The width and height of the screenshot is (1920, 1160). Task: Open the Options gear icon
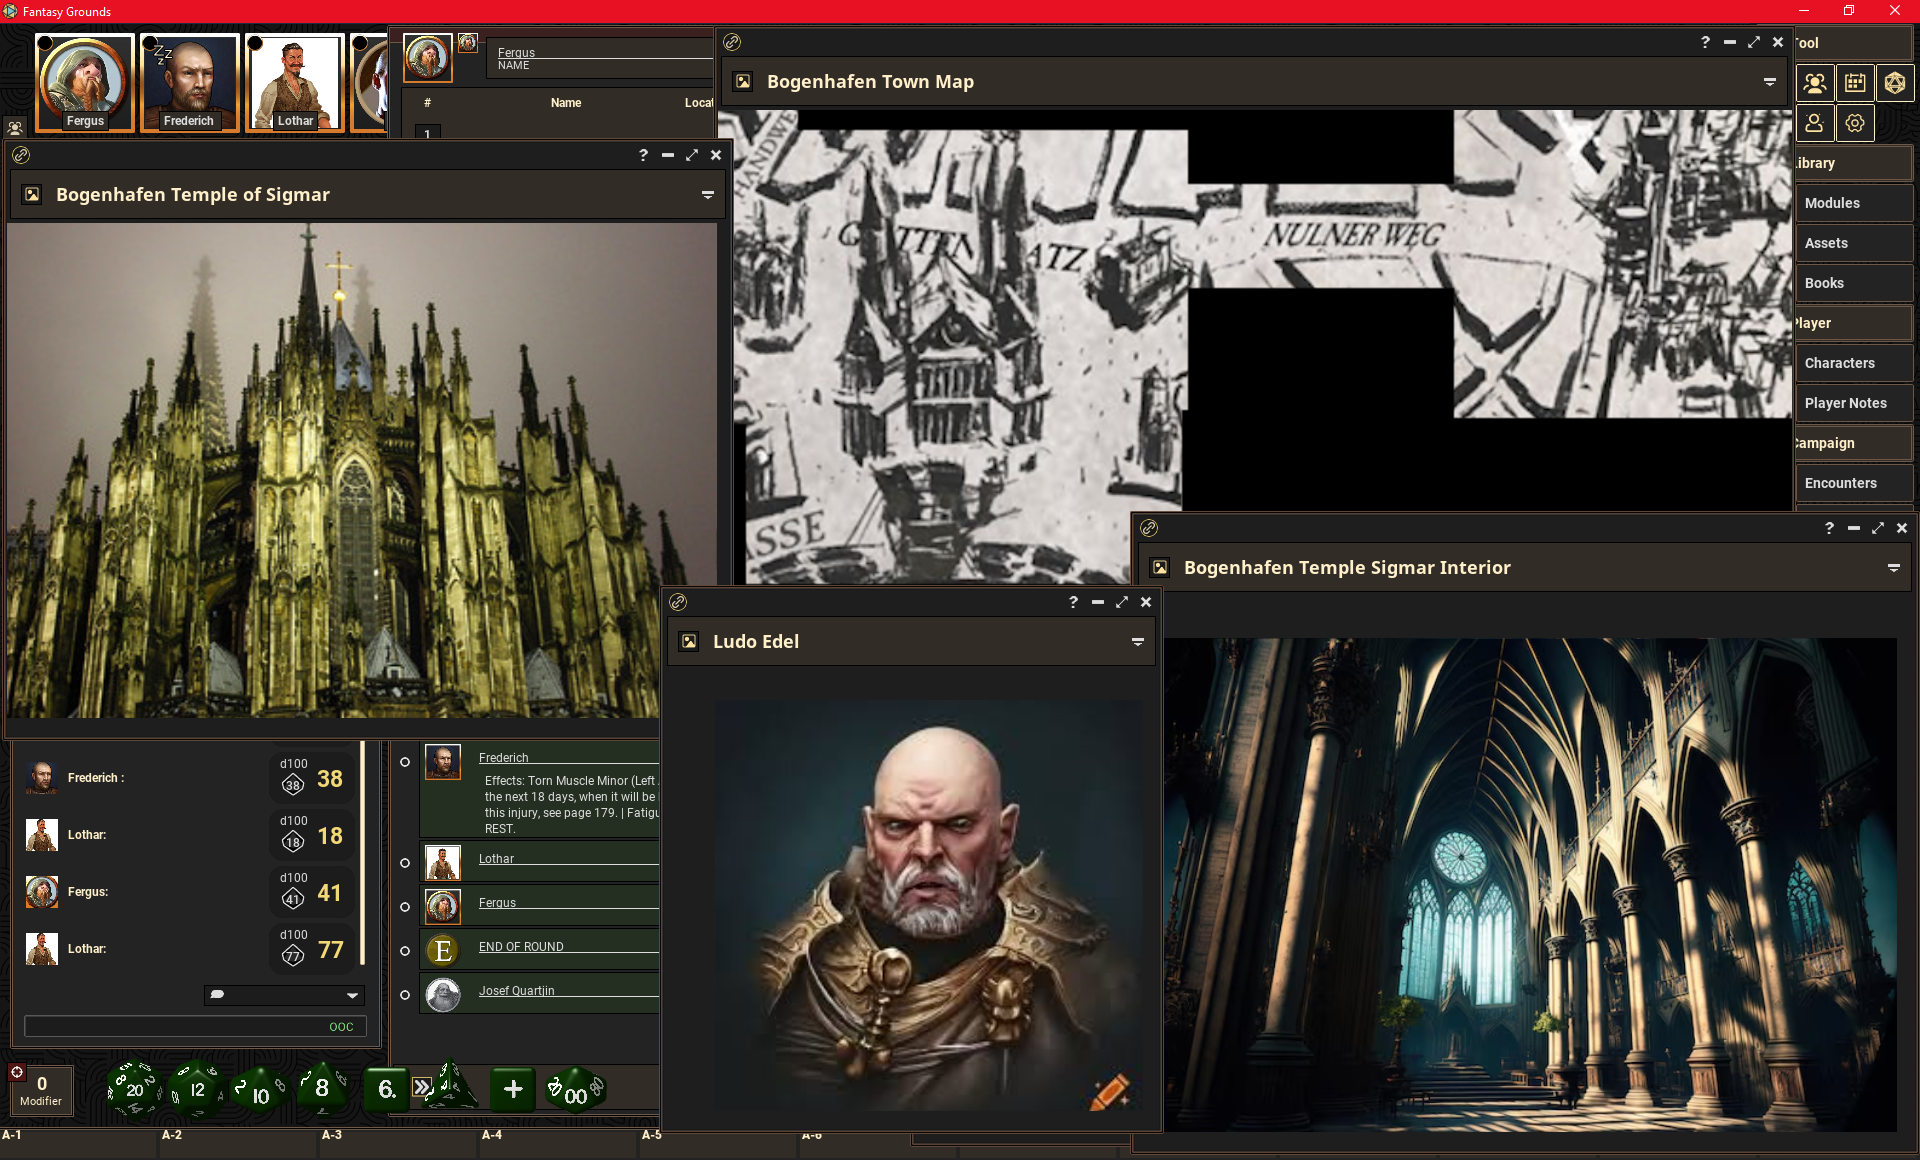click(x=1855, y=123)
